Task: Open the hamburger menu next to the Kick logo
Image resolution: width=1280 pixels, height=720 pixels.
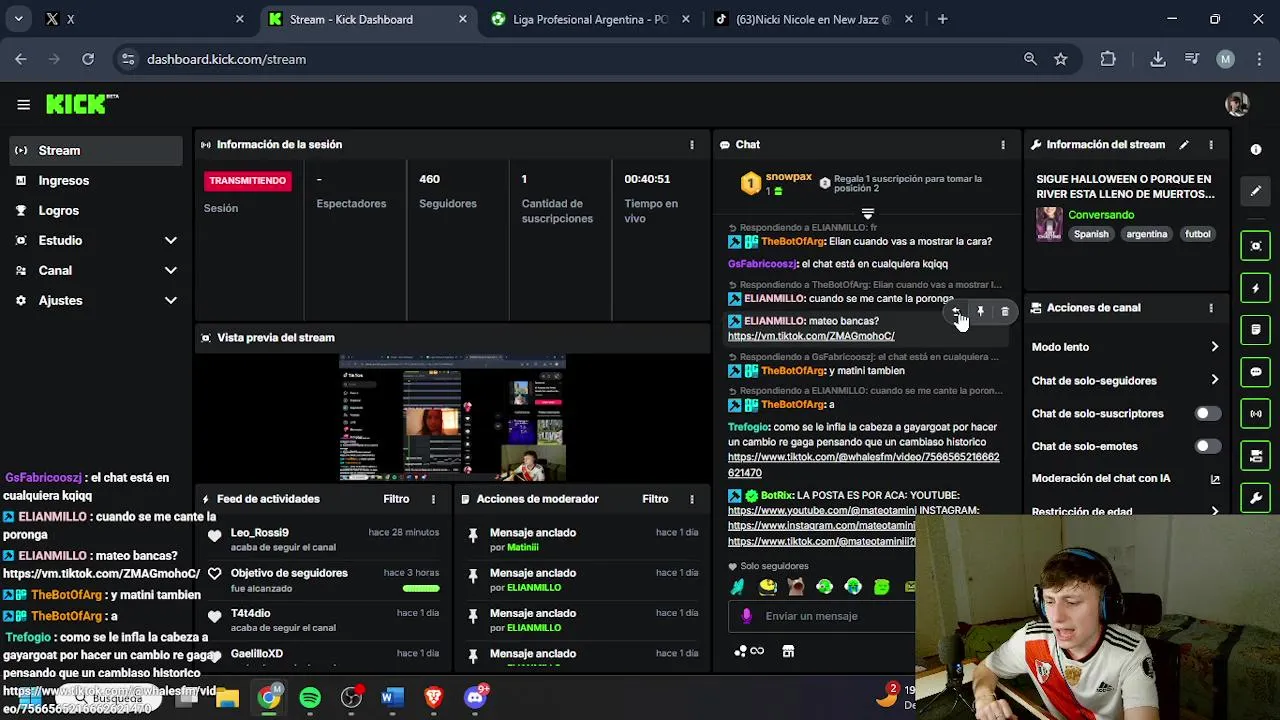Action: pos(23,104)
